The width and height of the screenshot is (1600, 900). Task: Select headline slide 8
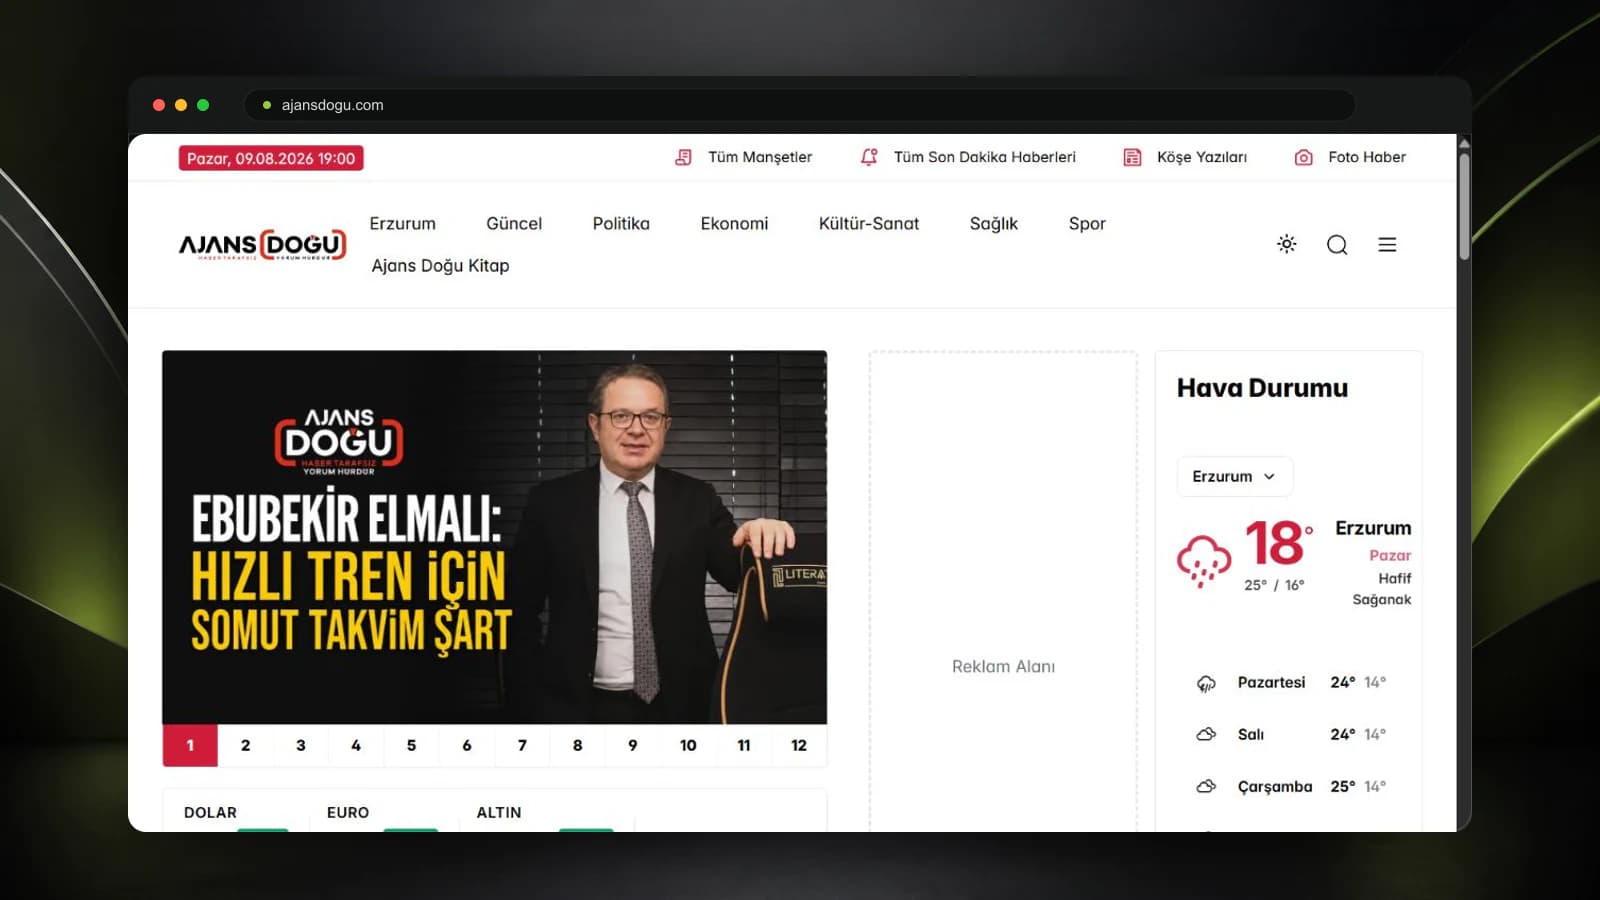(x=577, y=745)
